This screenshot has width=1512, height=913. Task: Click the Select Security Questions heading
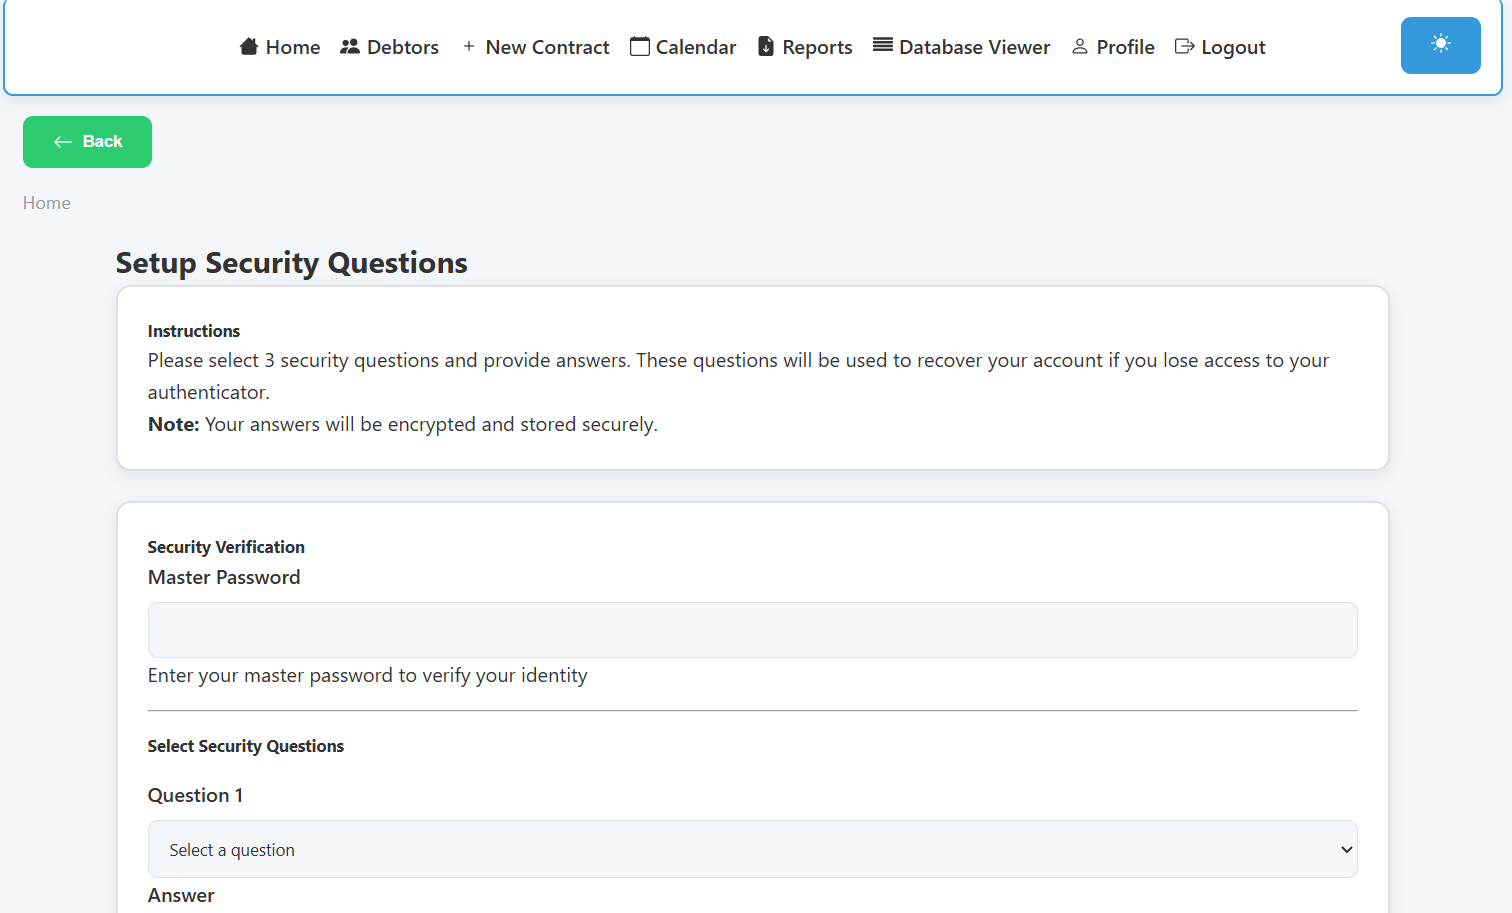tap(246, 746)
